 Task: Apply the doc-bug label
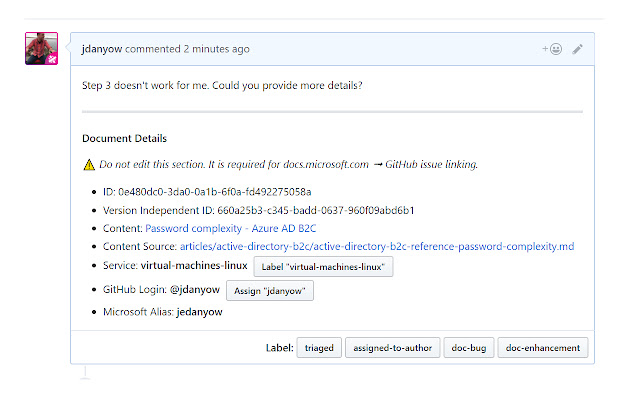[468, 348]
